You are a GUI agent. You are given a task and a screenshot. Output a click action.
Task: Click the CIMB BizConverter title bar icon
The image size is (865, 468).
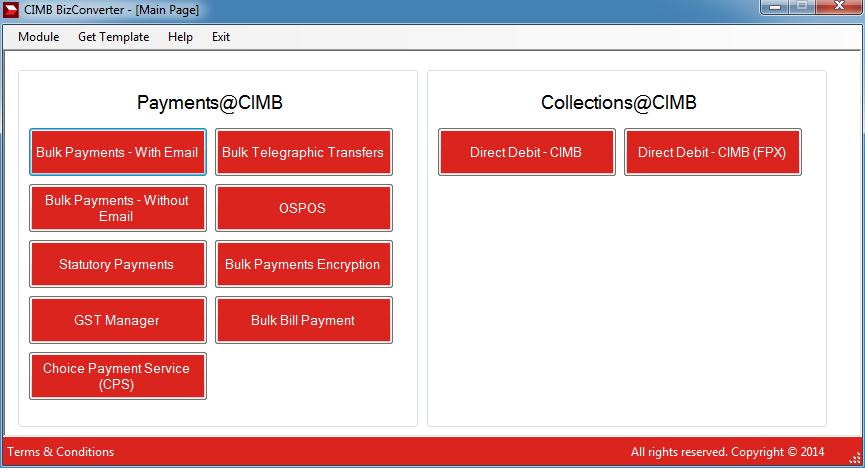point(11,10)
